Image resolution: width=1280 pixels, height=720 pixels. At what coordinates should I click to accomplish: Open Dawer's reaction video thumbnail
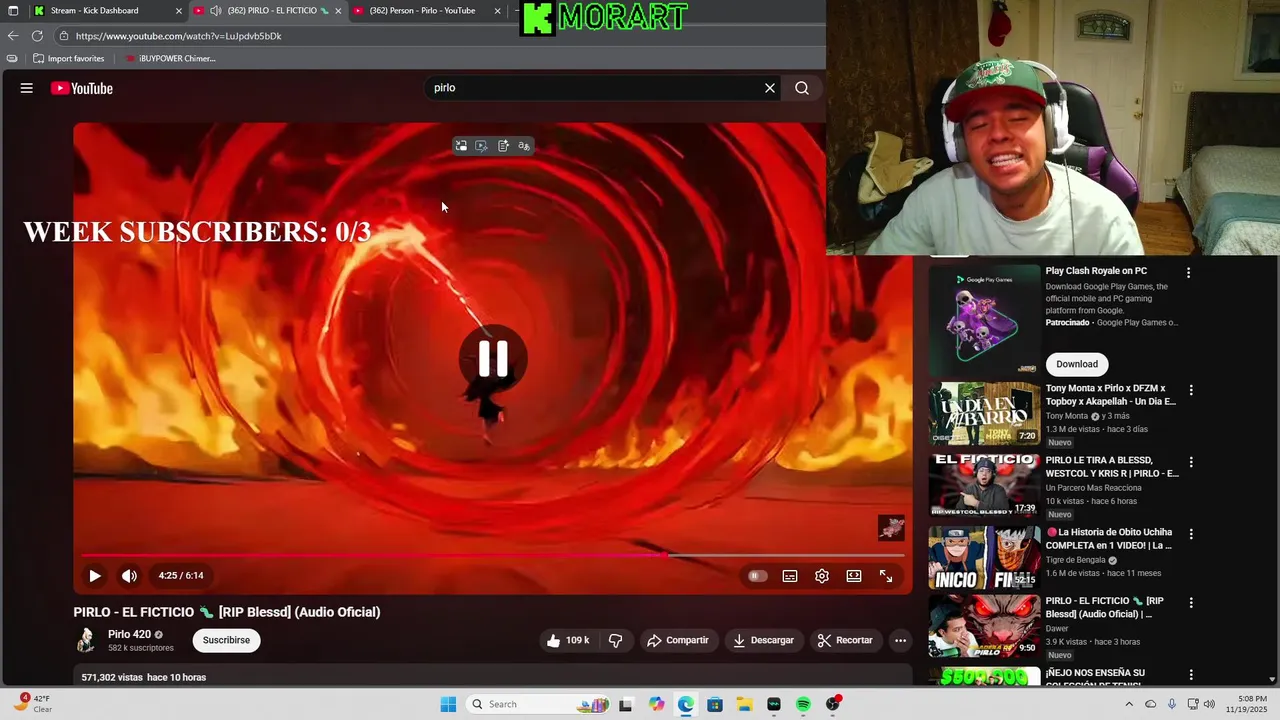coord(984,626)
